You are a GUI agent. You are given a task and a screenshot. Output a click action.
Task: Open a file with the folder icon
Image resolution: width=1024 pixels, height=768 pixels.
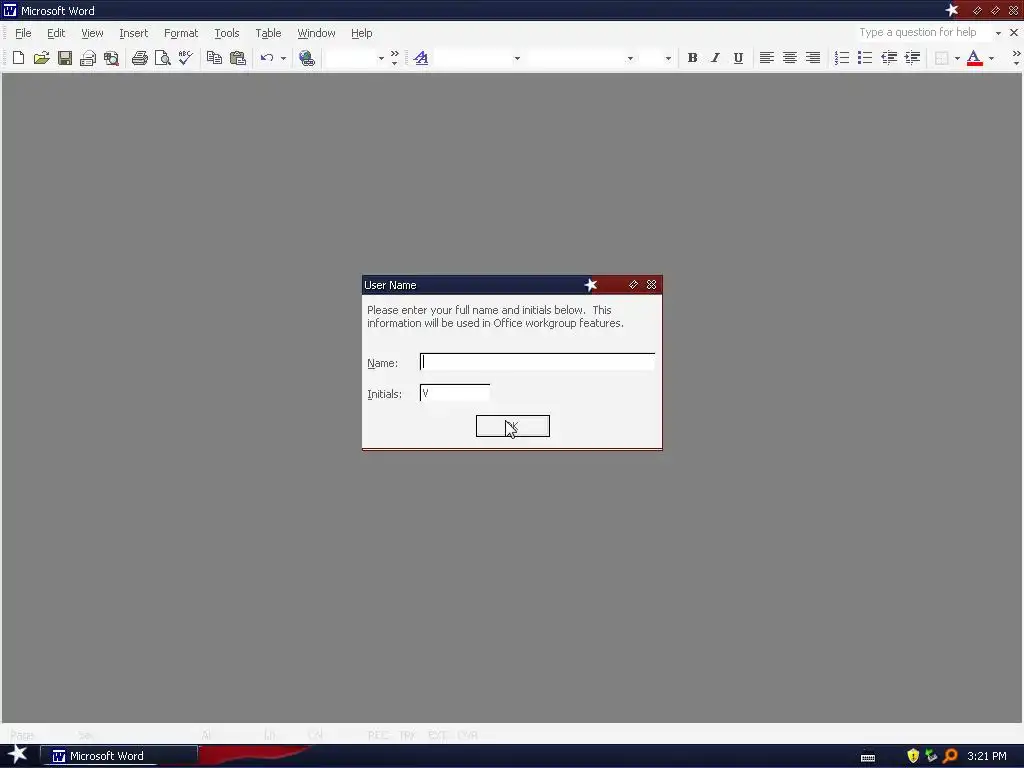(x=41, y=58)
